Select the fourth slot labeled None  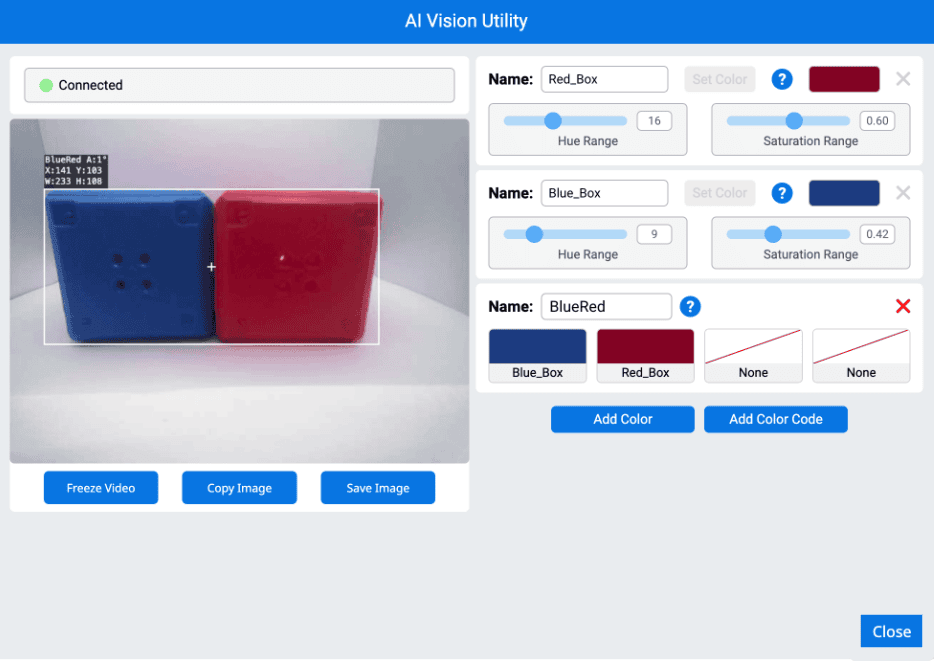[861, 356]
